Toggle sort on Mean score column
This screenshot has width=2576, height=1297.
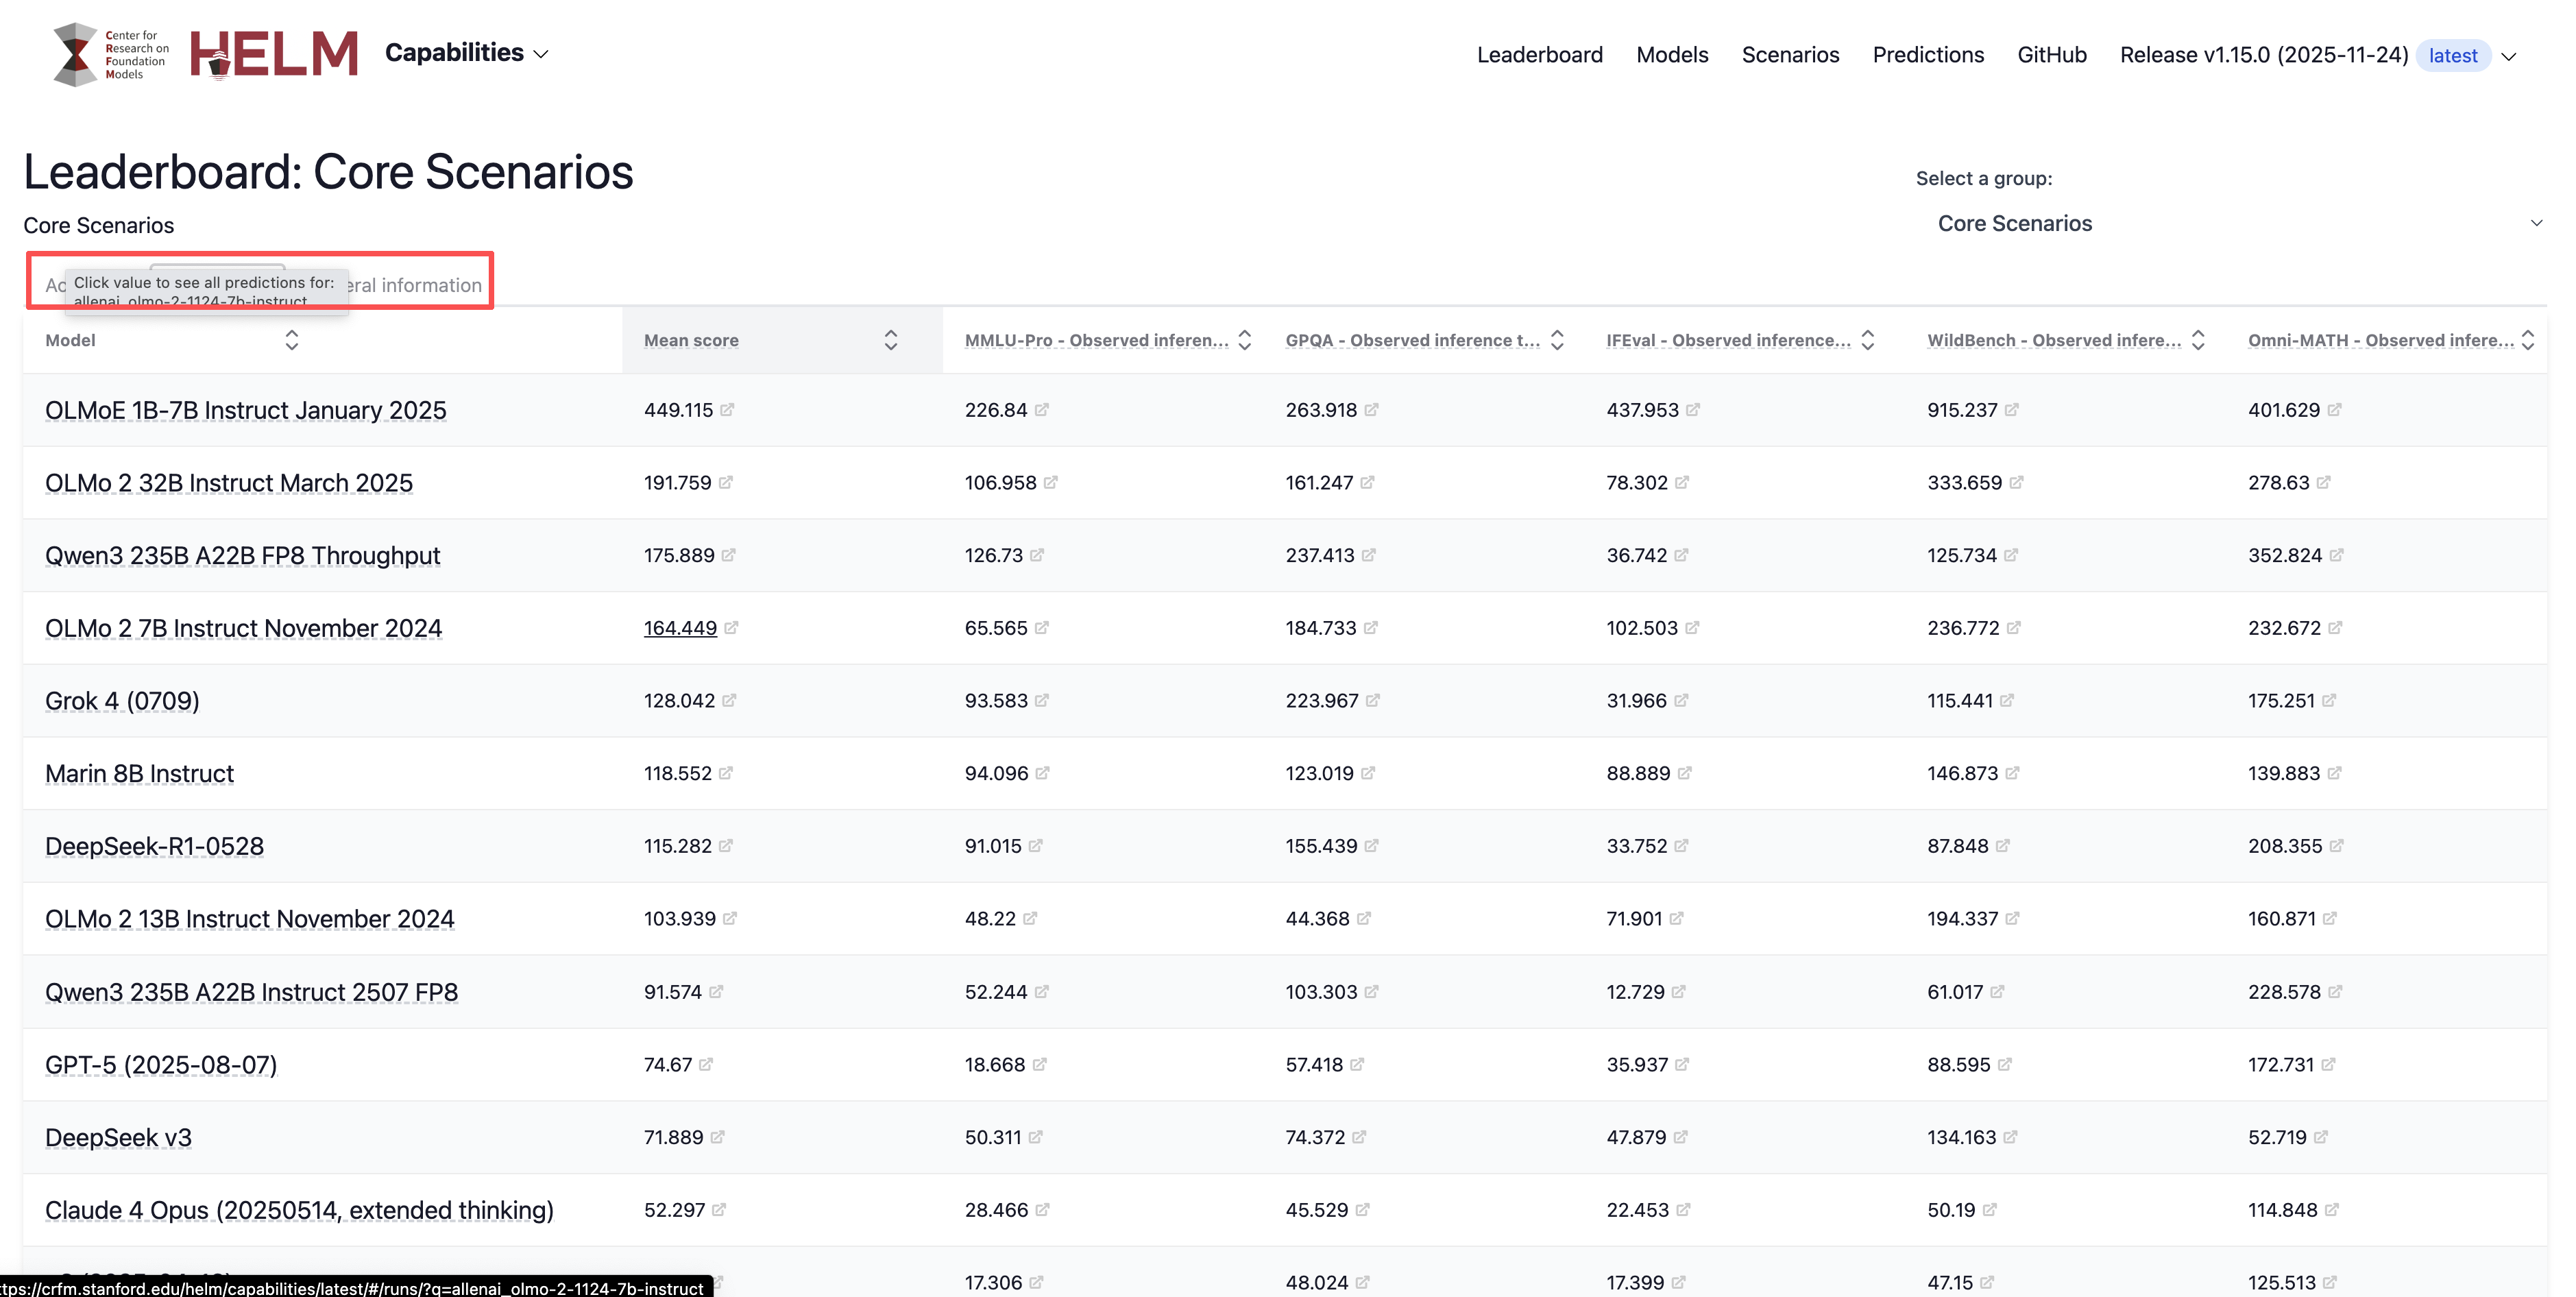pos(890,340)
